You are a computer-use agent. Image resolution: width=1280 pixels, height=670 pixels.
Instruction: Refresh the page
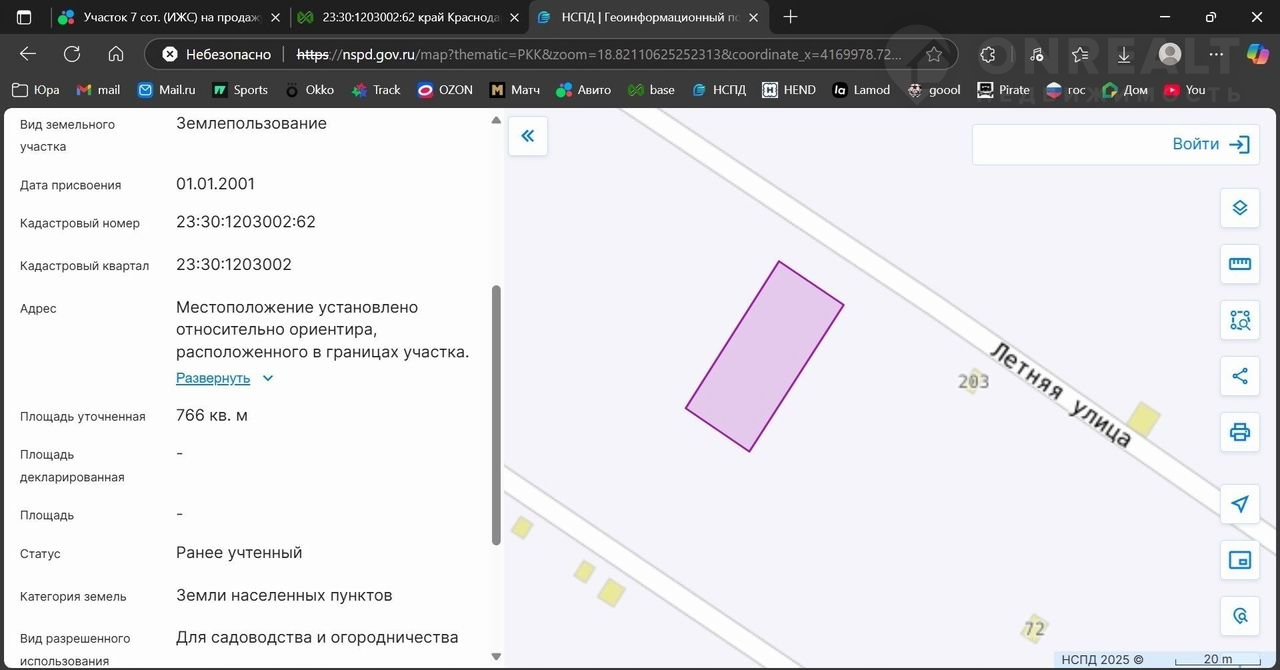[72, 54]
